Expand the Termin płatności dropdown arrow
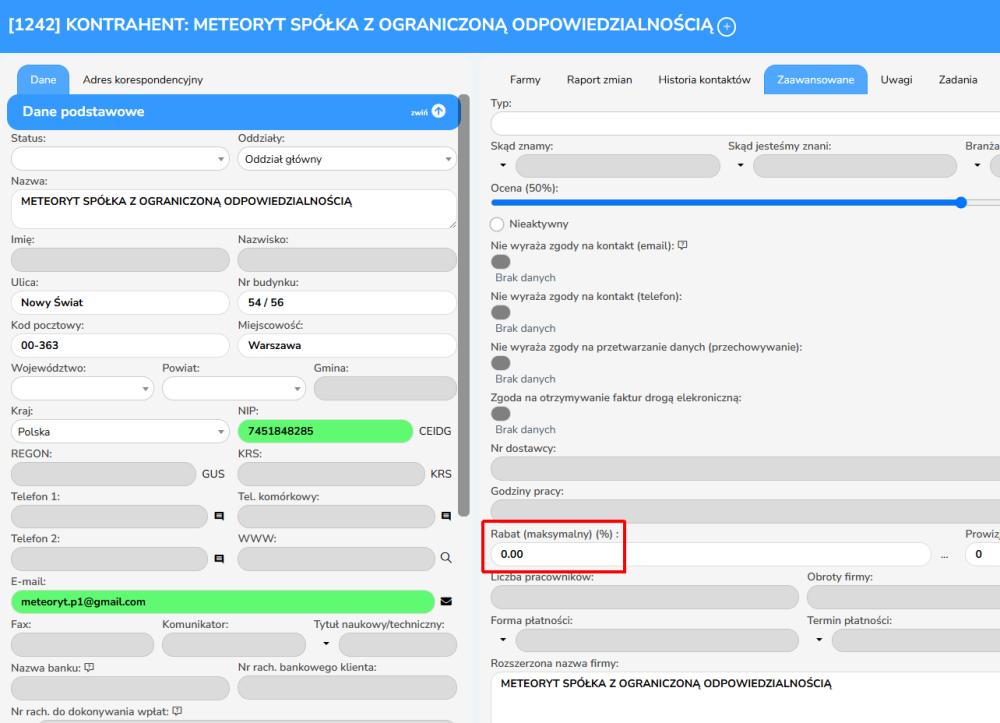The height and width of the screenshot is (723, 1000). [x=819, y=640]
